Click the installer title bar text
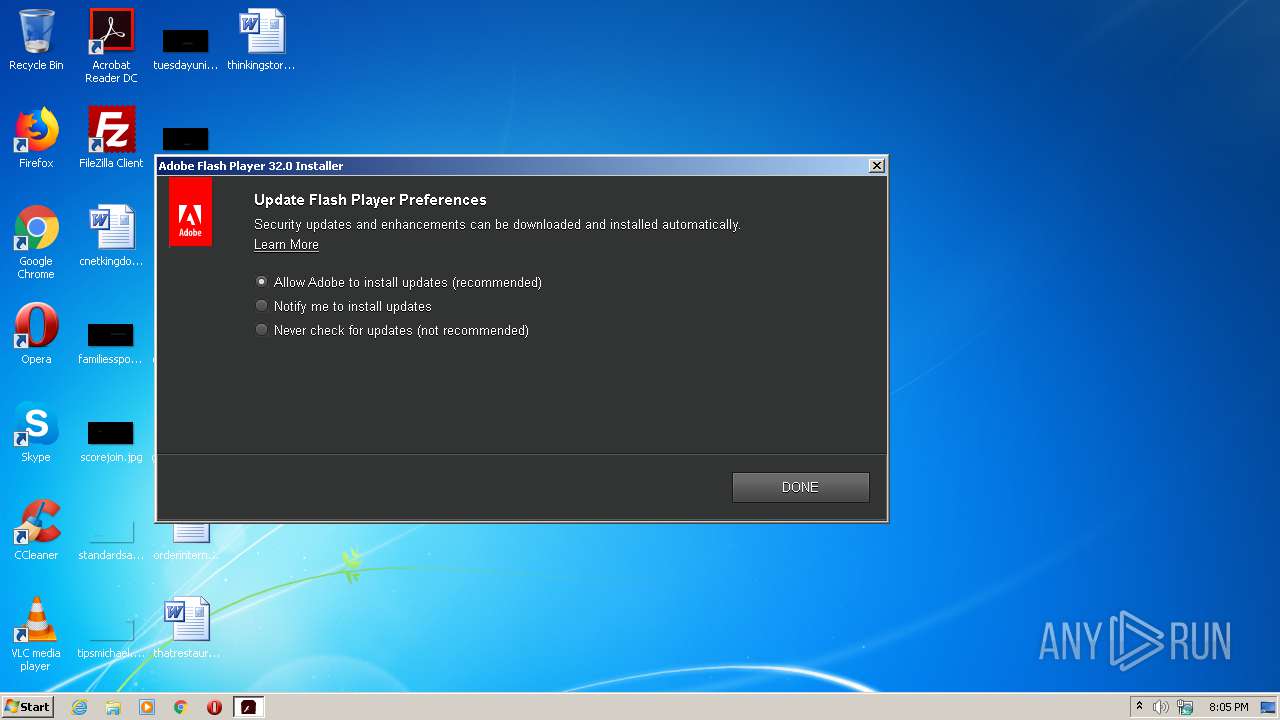Screen dimensions: 1280x720 click(x=251, y=166)
